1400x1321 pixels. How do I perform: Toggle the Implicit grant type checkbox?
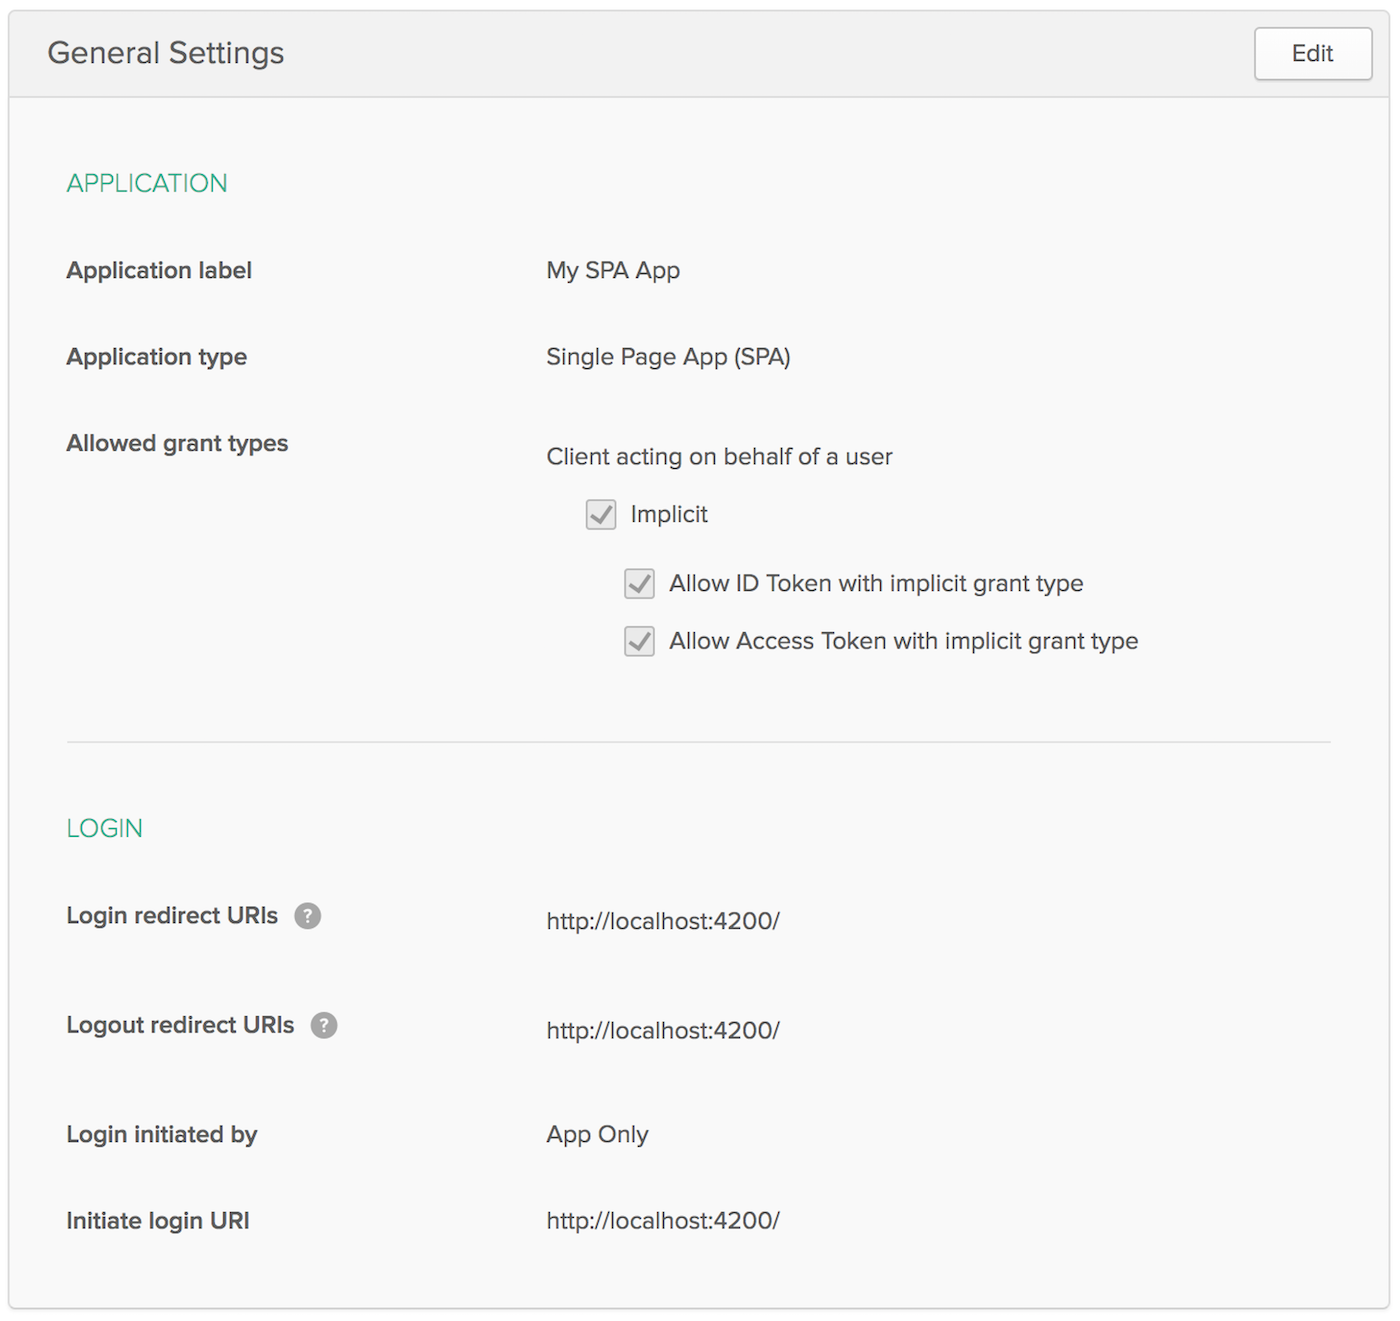601,515
